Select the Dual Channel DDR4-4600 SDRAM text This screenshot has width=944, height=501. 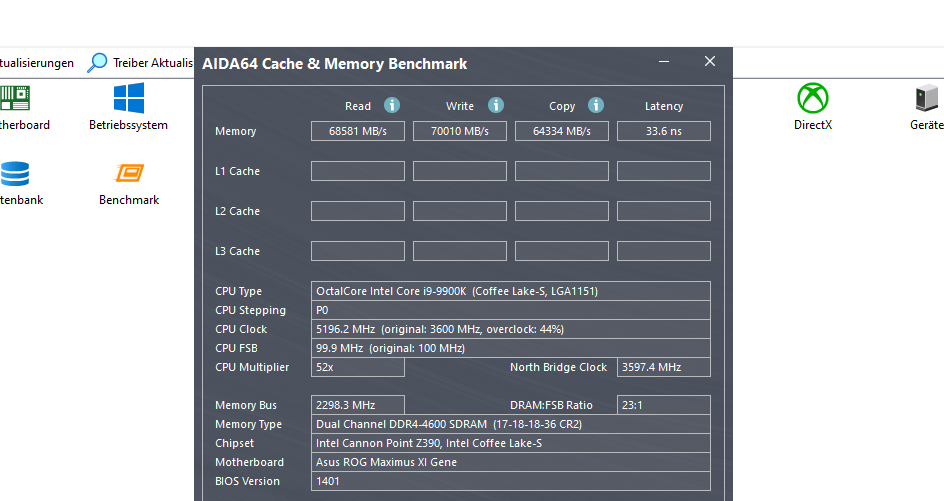tap(511, 424)
